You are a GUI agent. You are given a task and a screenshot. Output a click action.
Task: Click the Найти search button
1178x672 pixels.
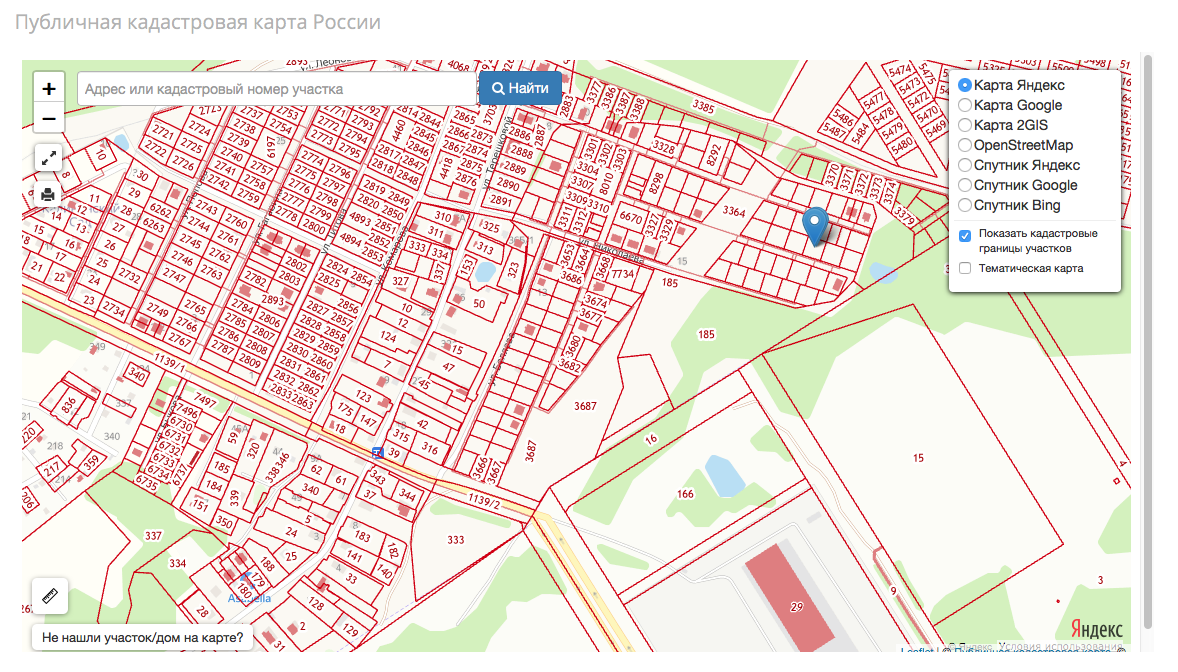(x=520, y=88)
